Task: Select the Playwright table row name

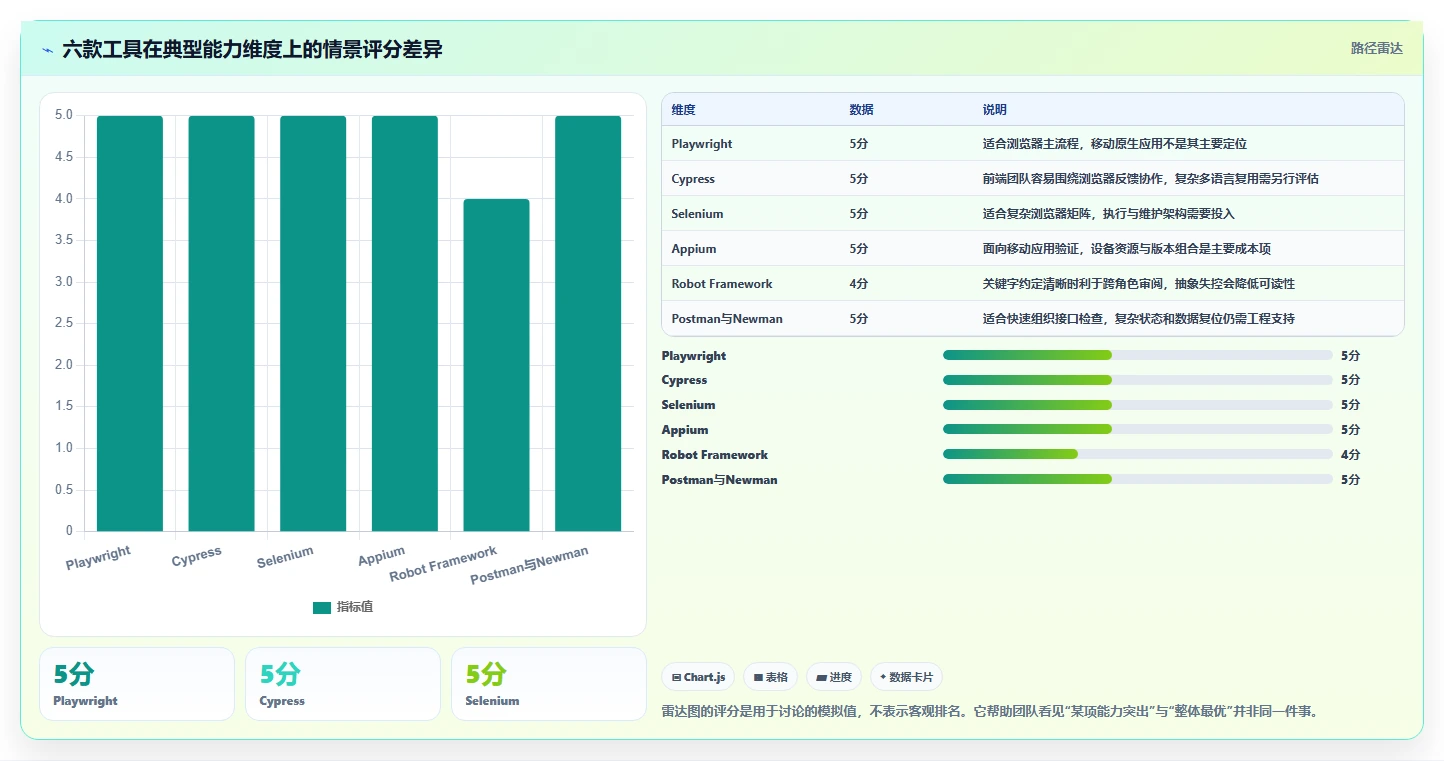Action: pos(702,144)
